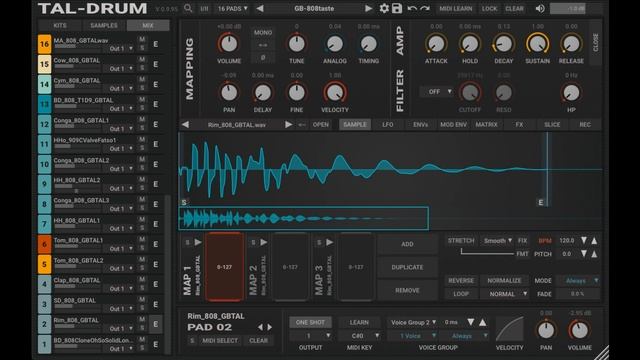Screen dimensions: 640x360
Task: Click the OPEN sample button
Action: coord(320,124)
